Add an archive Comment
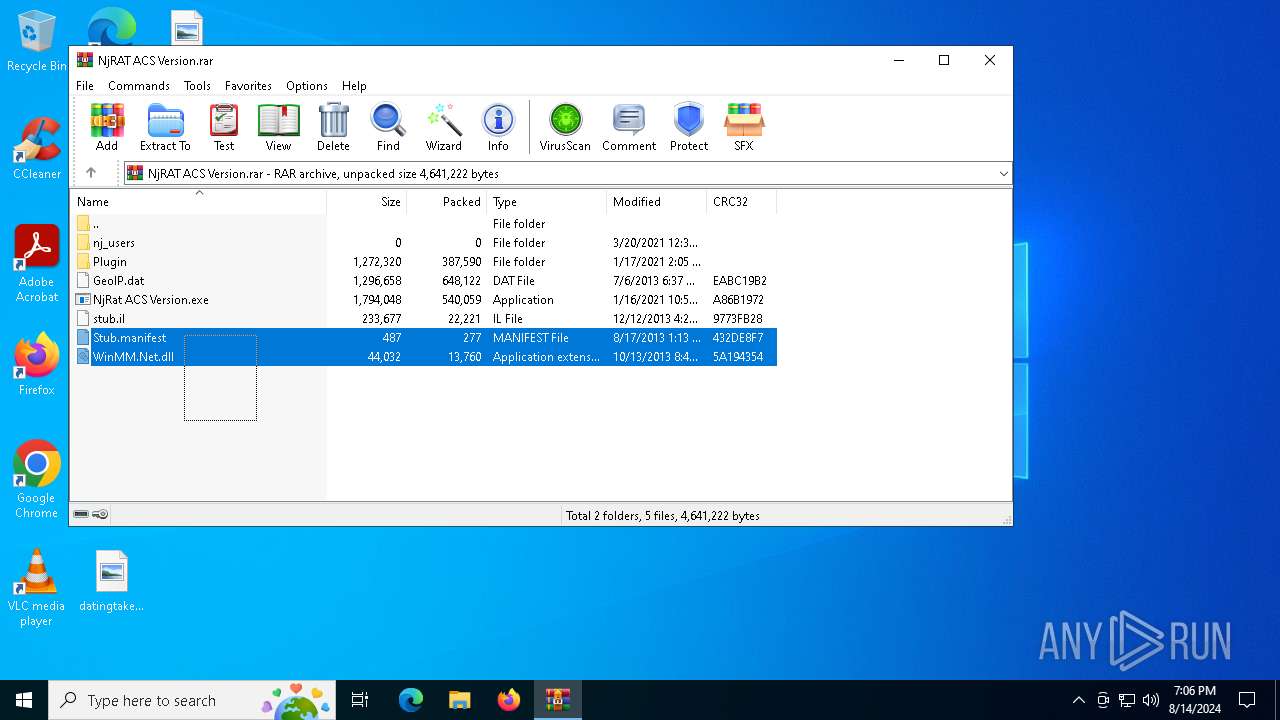The height and width of the screenshot is (720, 1280). coord(629,127)
